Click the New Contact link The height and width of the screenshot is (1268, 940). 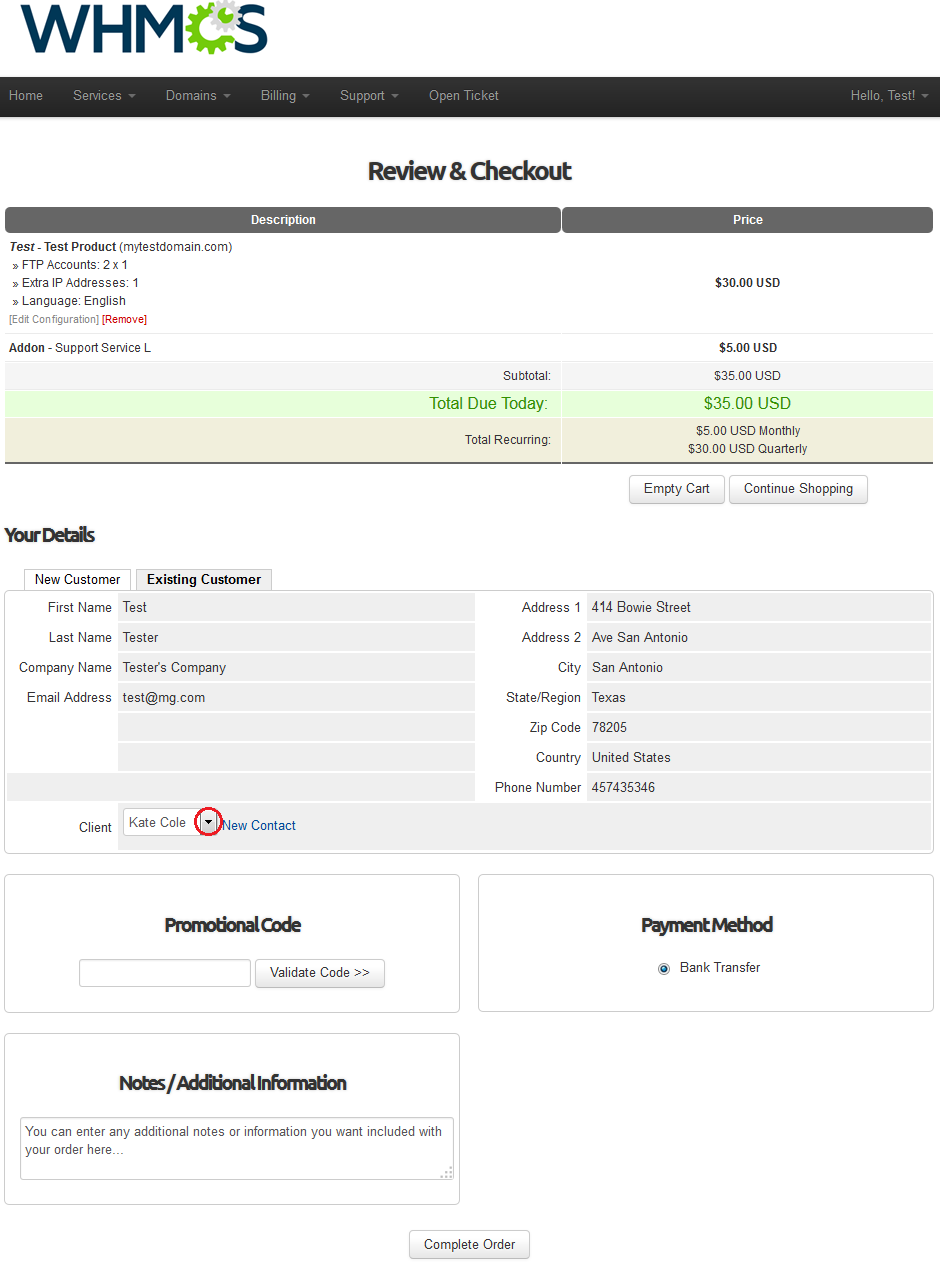259,825
